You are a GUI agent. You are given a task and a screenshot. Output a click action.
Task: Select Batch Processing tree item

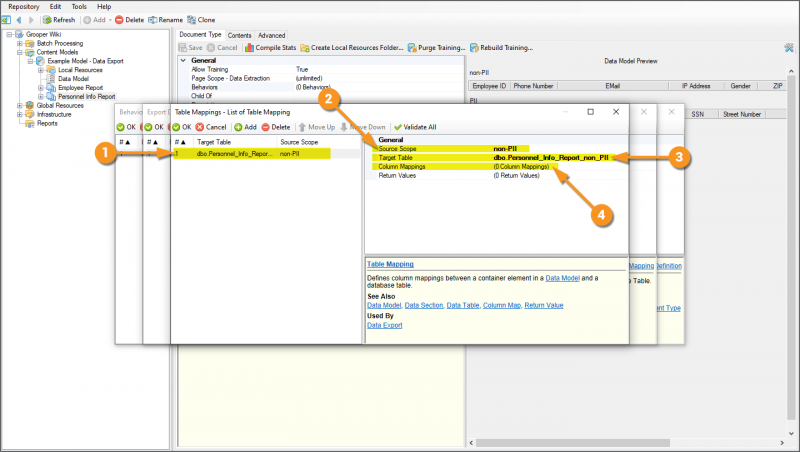tap(60, 43)
